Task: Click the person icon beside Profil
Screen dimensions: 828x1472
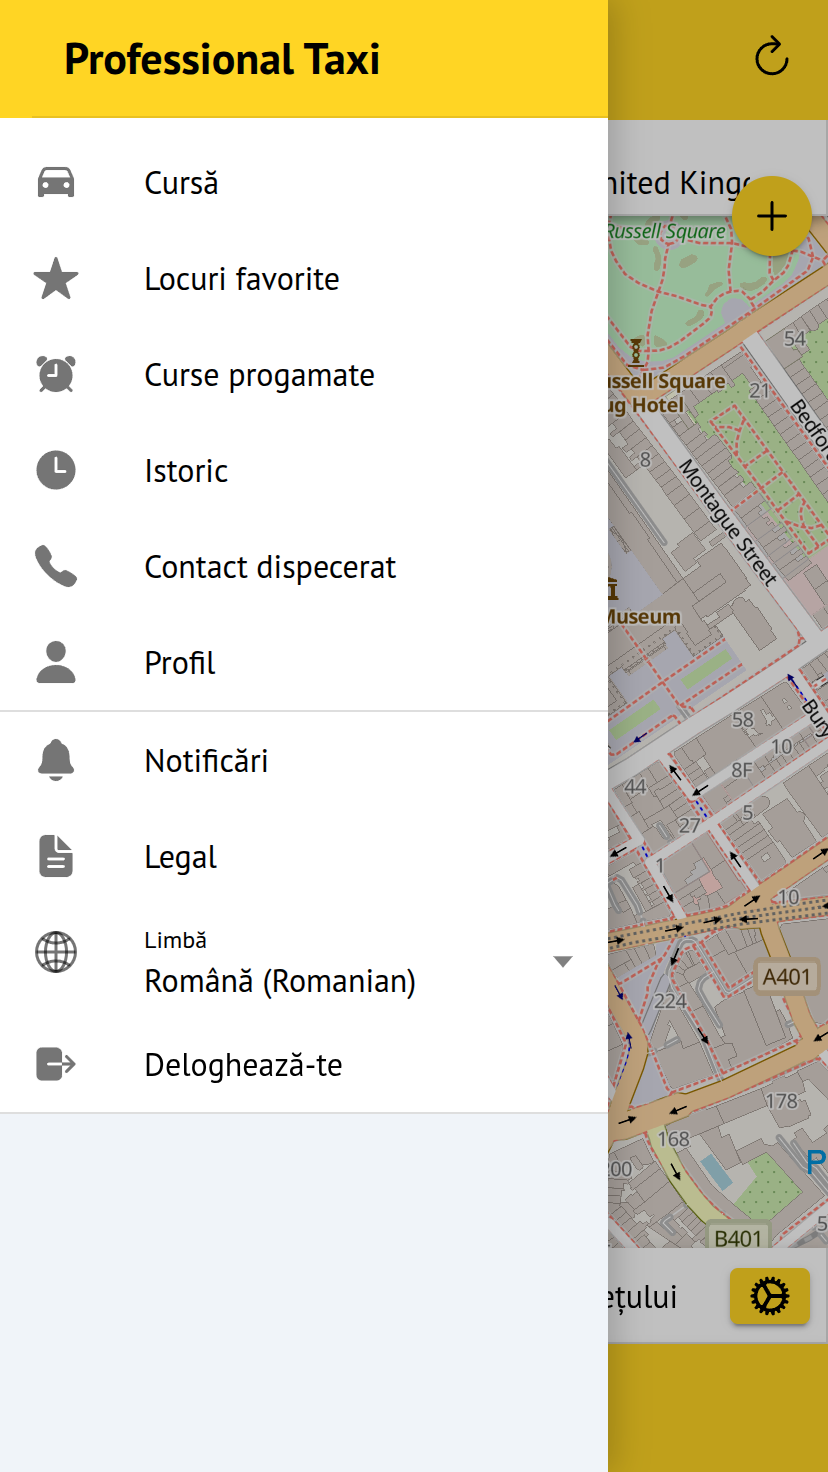Action: [x=56, y=662]
